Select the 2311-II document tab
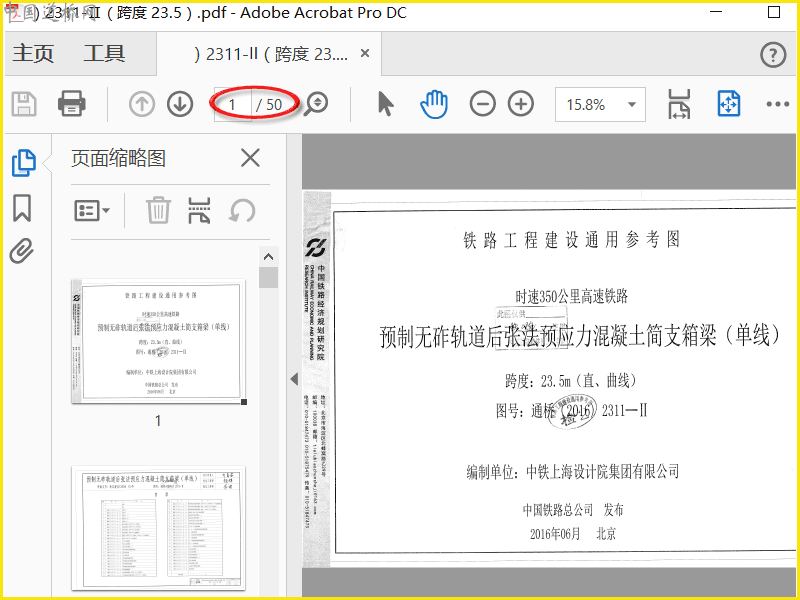Viewport: 800px width, 600px height. click(x=270, y=54)
